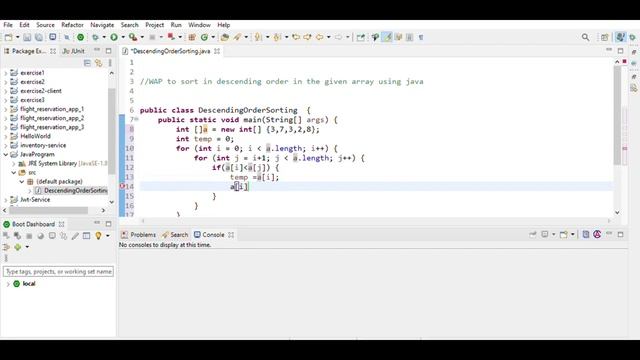This screenshot has height=360, width=640.
Task: Switch to the Problems tab
Action: (x=138, y=235)
